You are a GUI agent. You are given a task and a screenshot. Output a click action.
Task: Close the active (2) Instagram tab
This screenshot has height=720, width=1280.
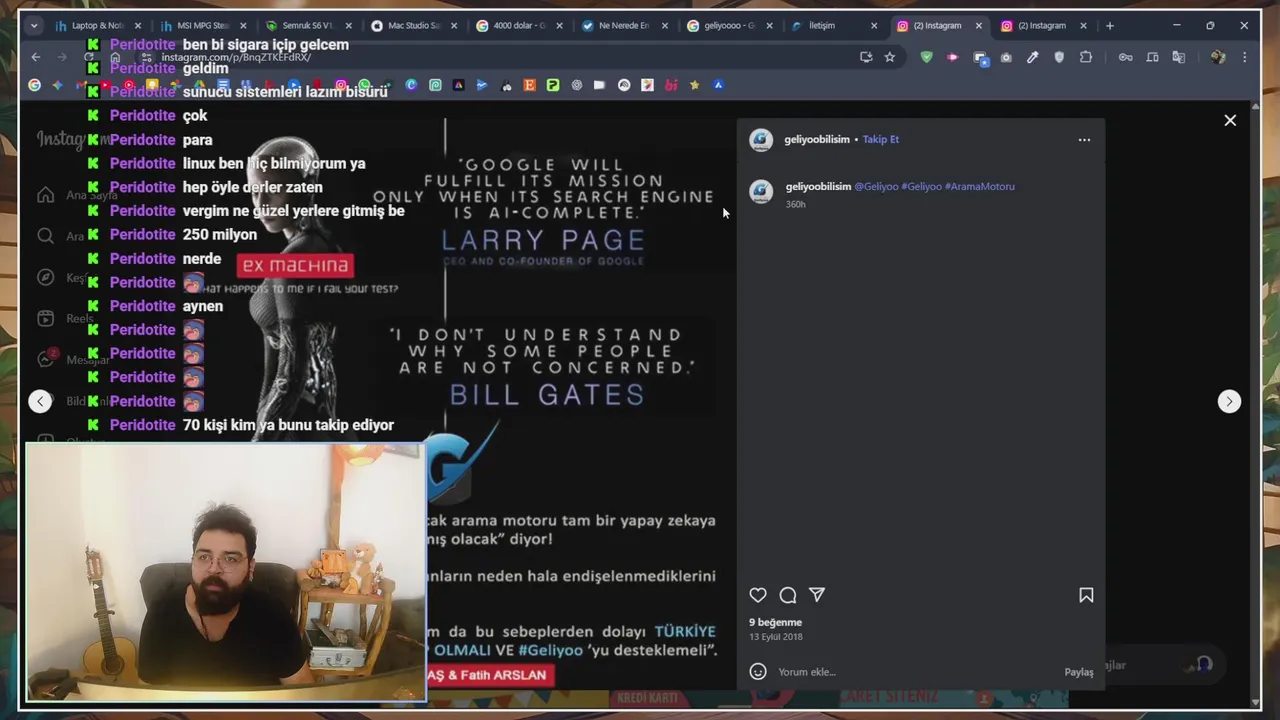coord(978,26)
